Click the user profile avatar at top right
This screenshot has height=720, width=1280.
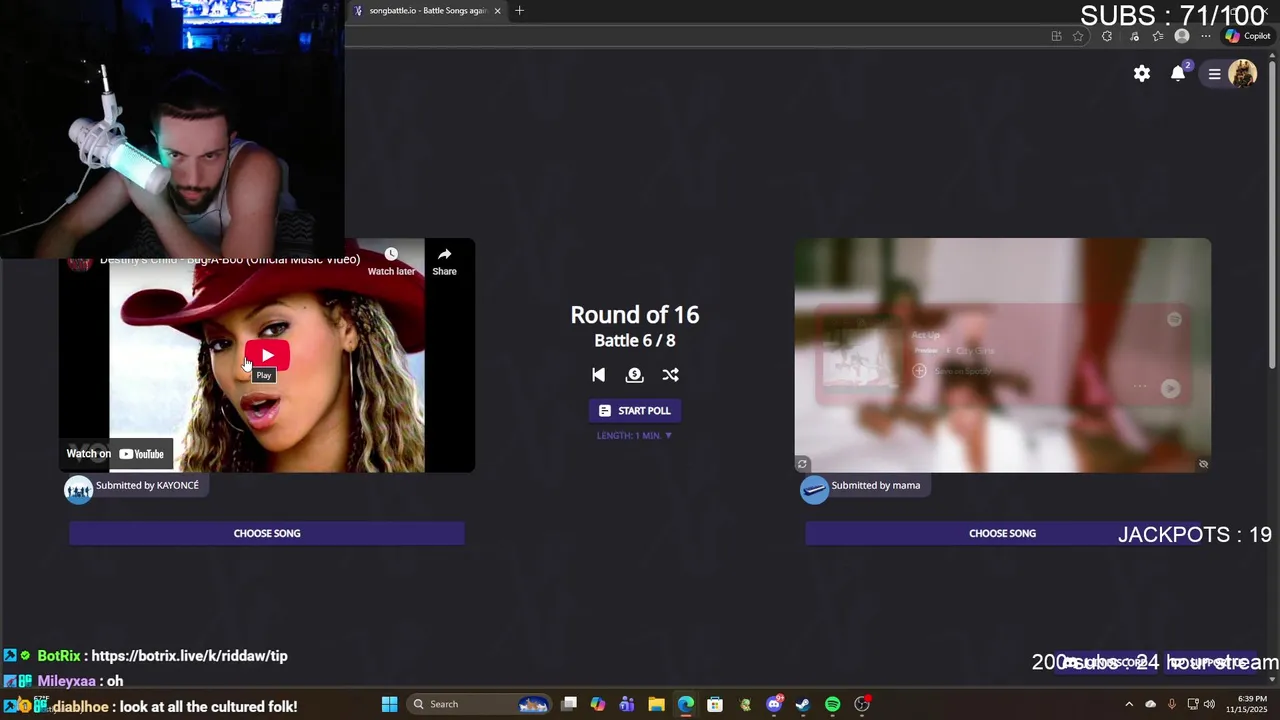[1242, 73]
